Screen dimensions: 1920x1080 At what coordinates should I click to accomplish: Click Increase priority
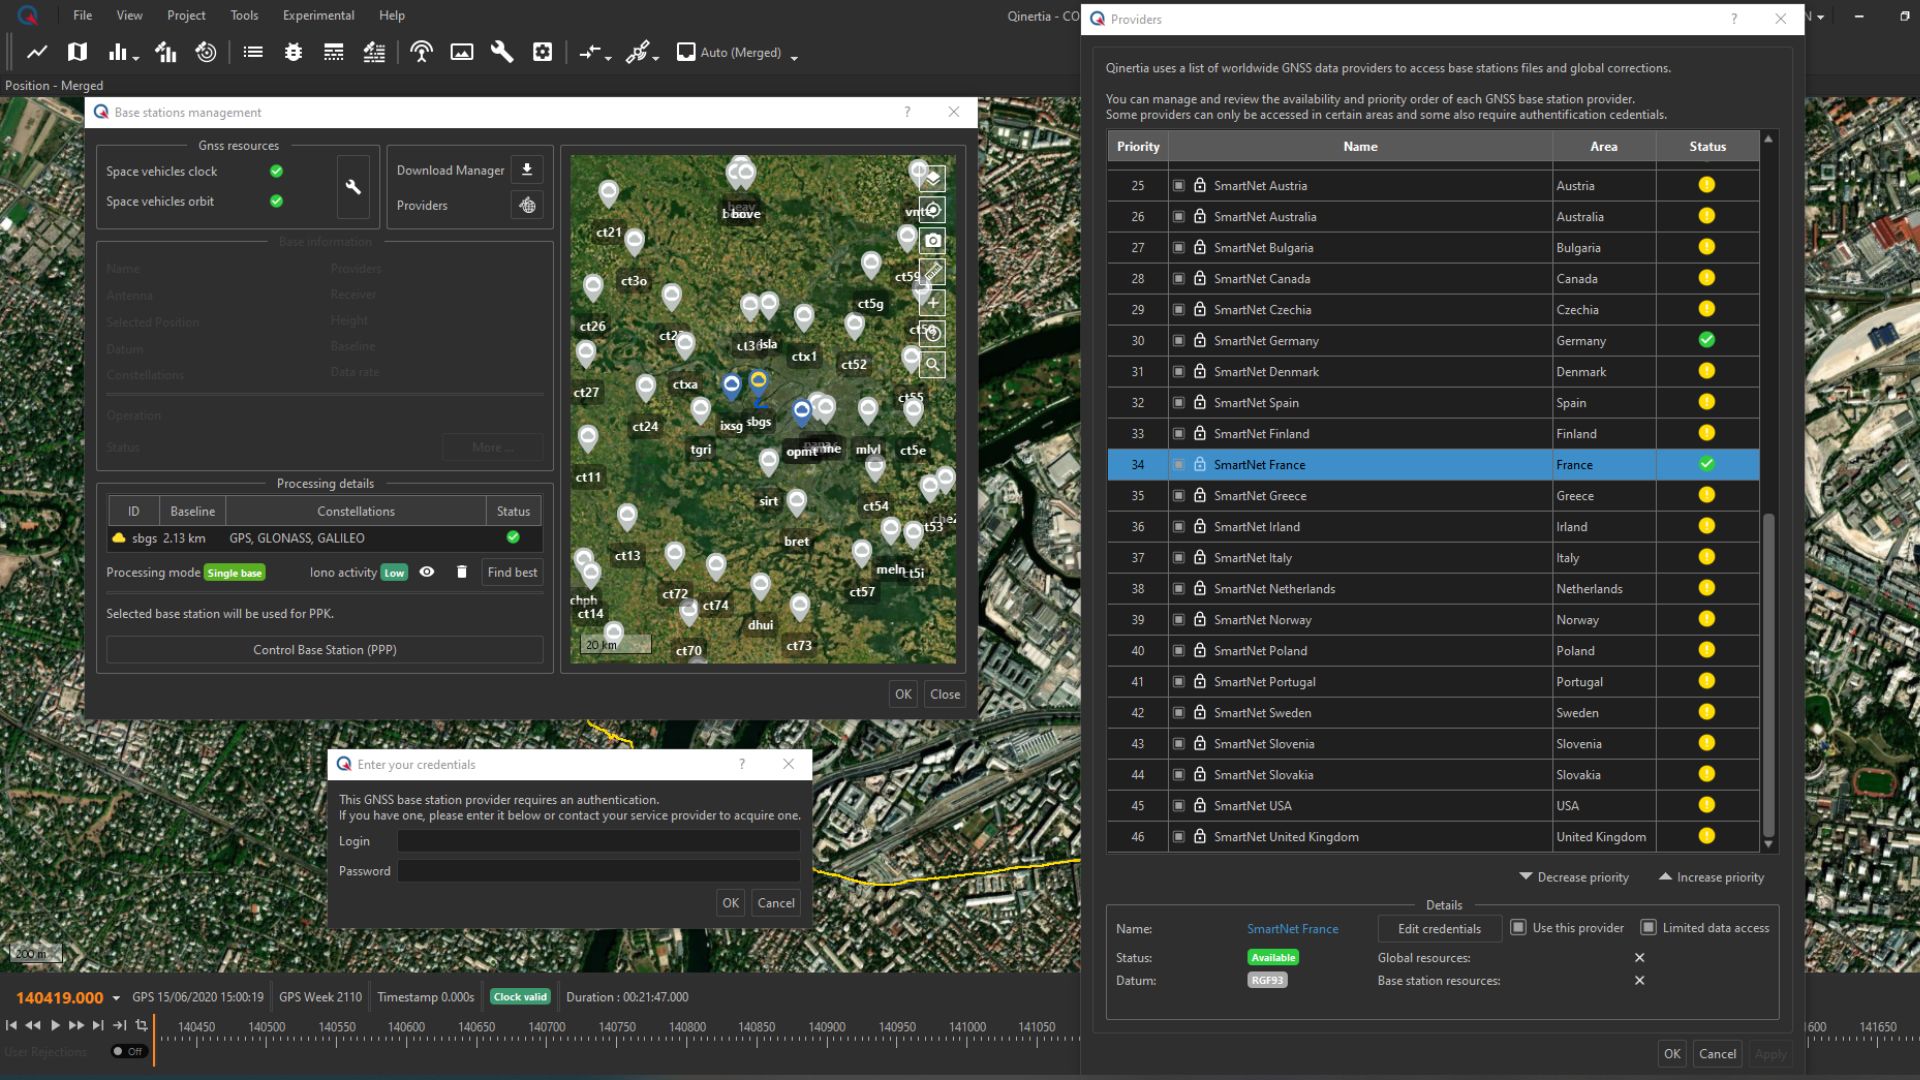[1711, 877]
